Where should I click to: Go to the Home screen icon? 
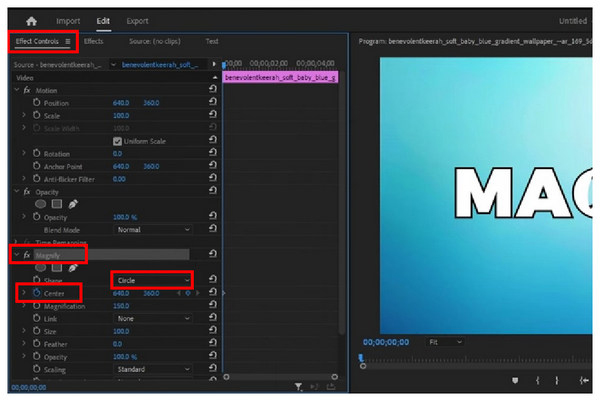pyautogui.click(x=31, y=20)
